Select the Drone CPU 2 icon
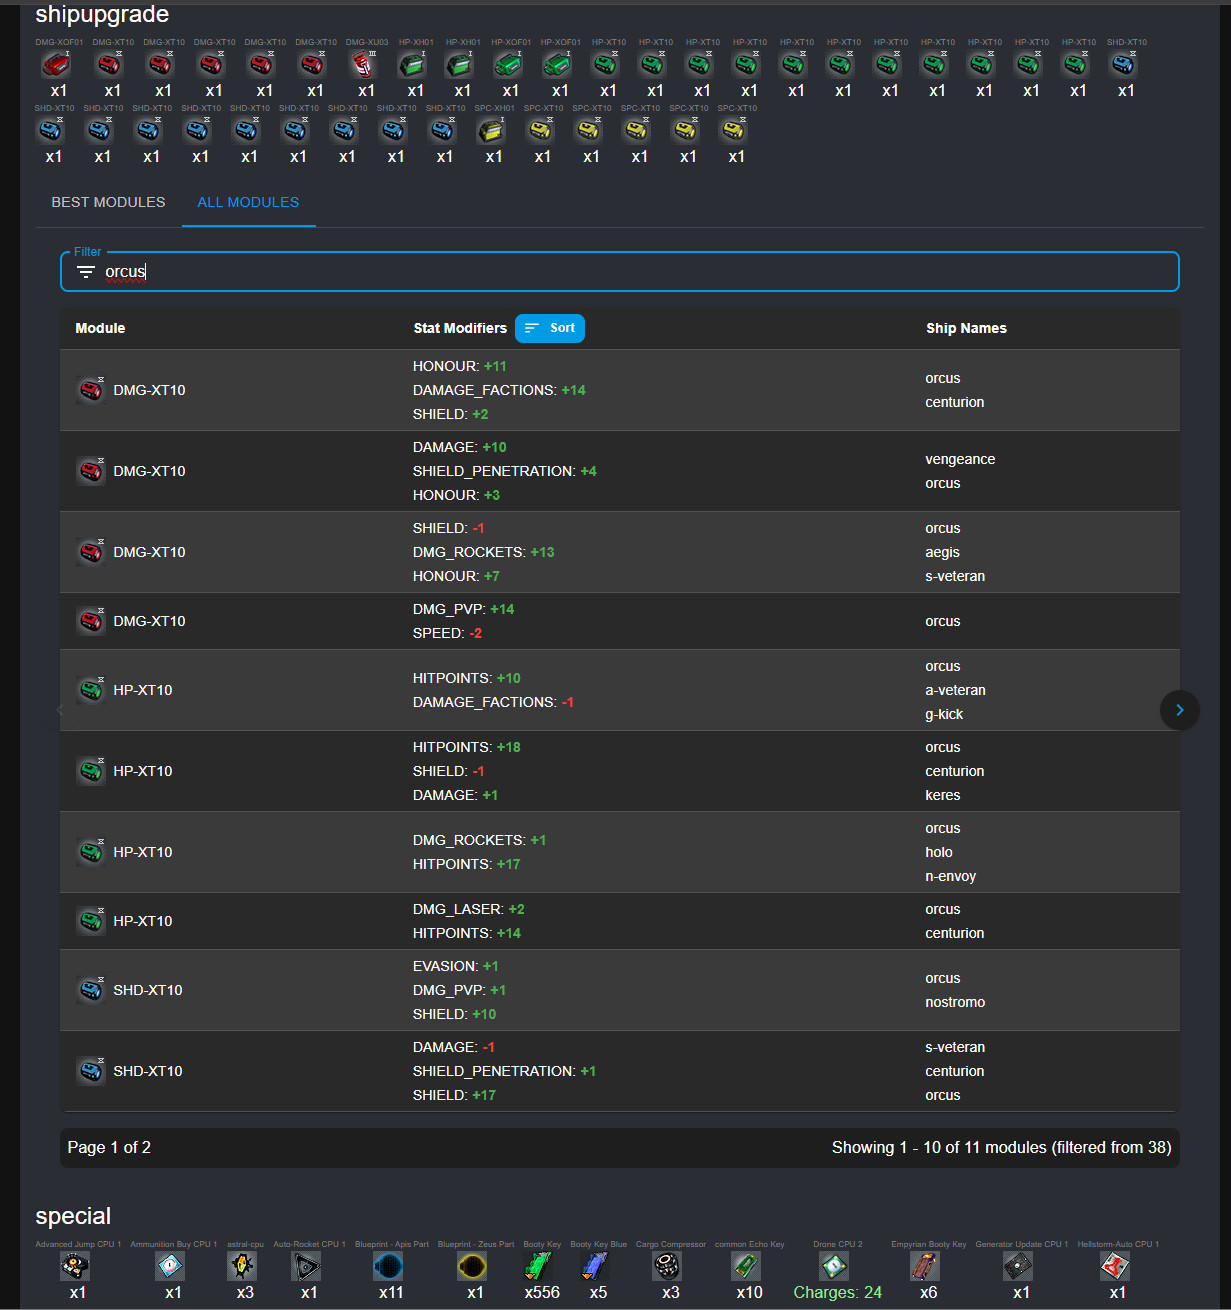 (834, 1266)
